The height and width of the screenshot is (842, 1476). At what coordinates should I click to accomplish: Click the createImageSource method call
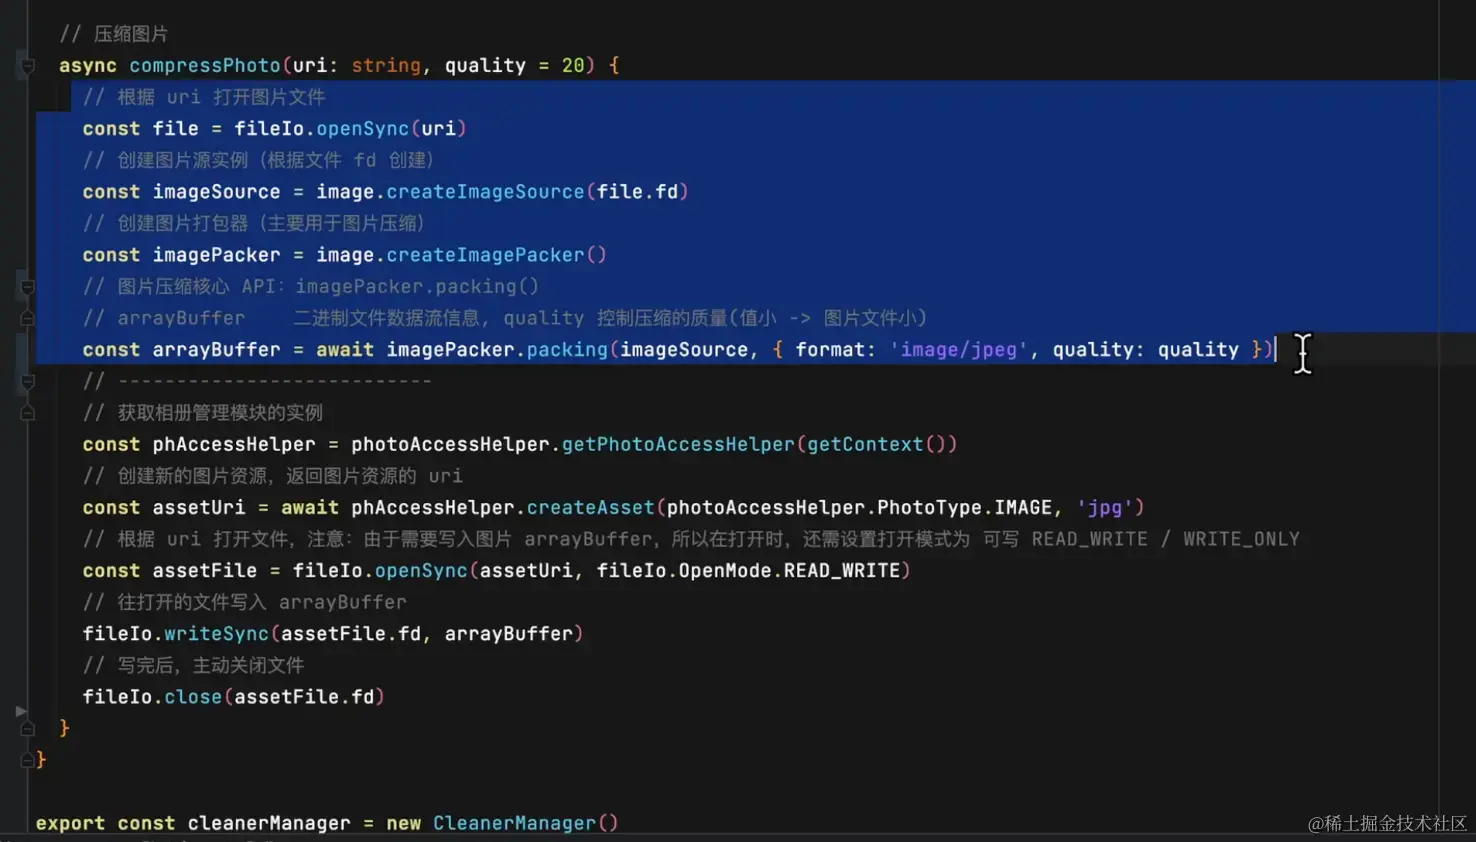tap(485, 192)
